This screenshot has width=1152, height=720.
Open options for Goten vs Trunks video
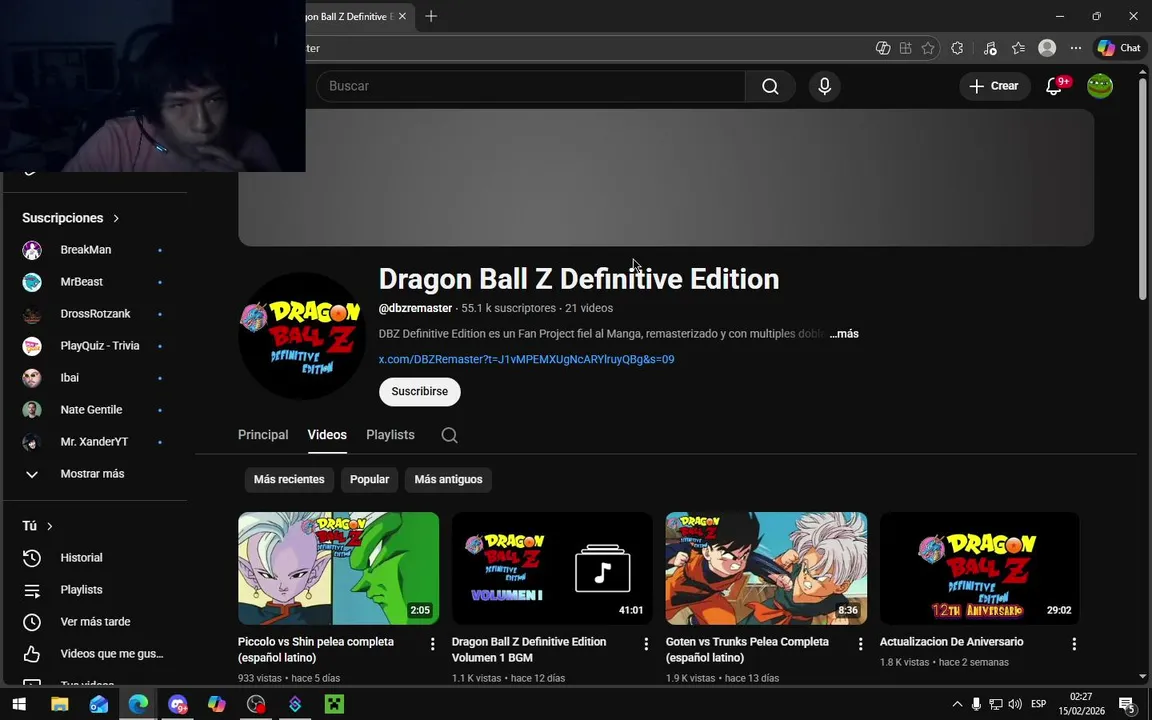(860, 644)
